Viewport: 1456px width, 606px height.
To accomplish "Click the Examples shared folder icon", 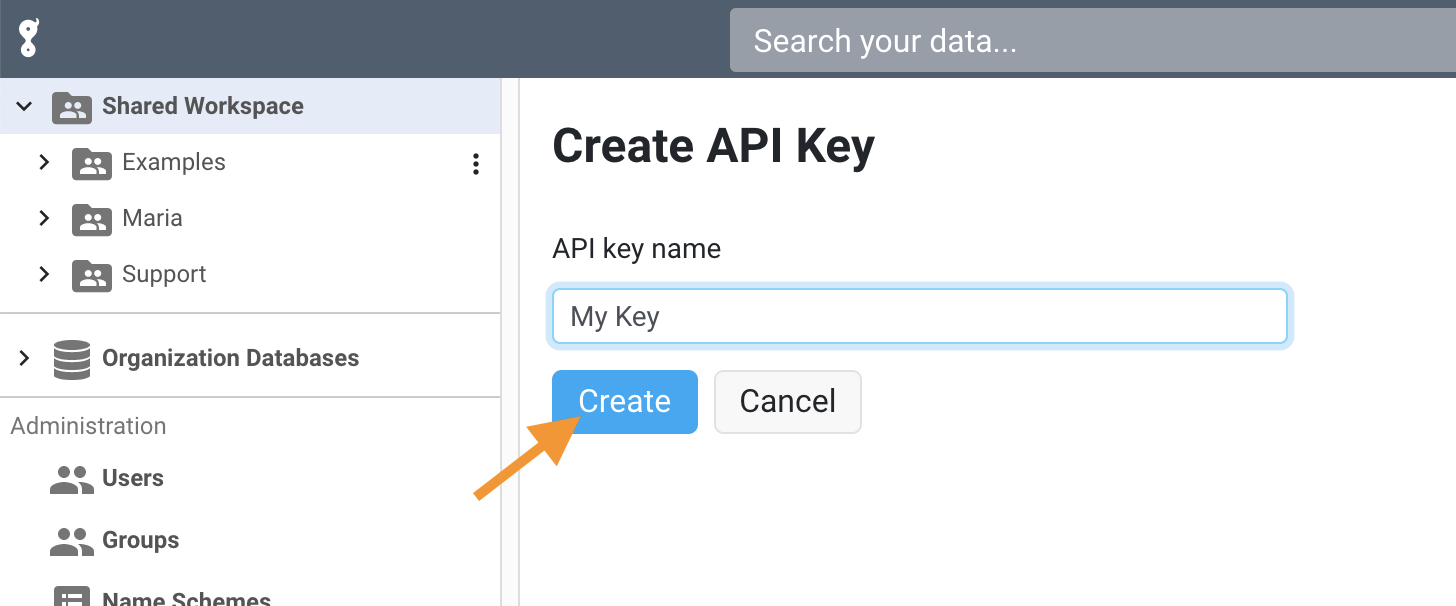I will [x=91, y=163].
